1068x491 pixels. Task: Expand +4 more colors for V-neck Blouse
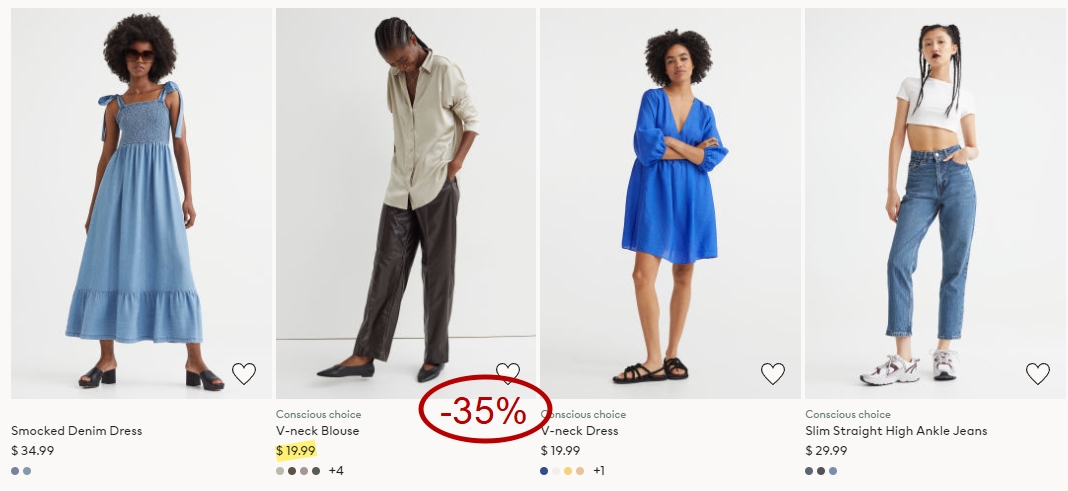point(336,471)
